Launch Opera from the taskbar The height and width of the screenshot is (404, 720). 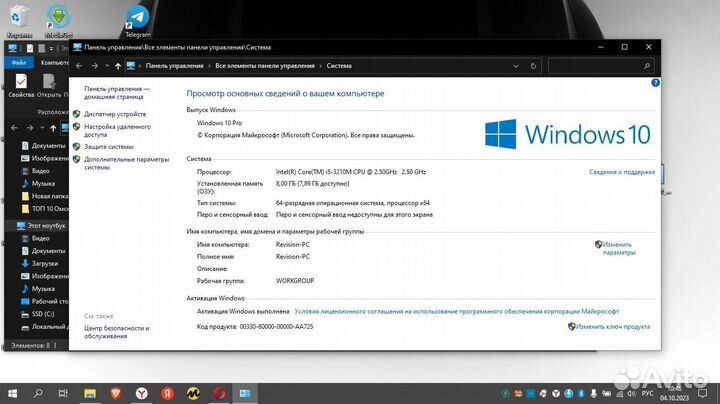[219, 393]
